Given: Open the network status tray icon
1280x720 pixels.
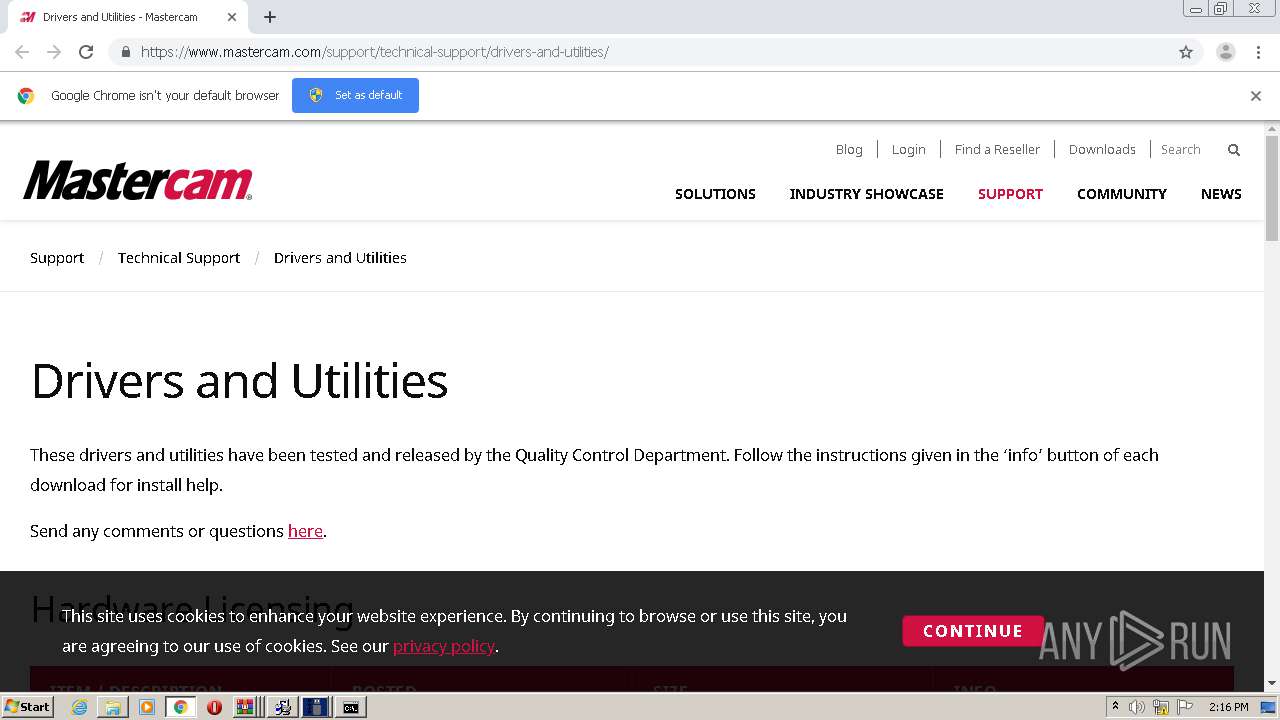Looking at the screenshot, I should 1161,707.
